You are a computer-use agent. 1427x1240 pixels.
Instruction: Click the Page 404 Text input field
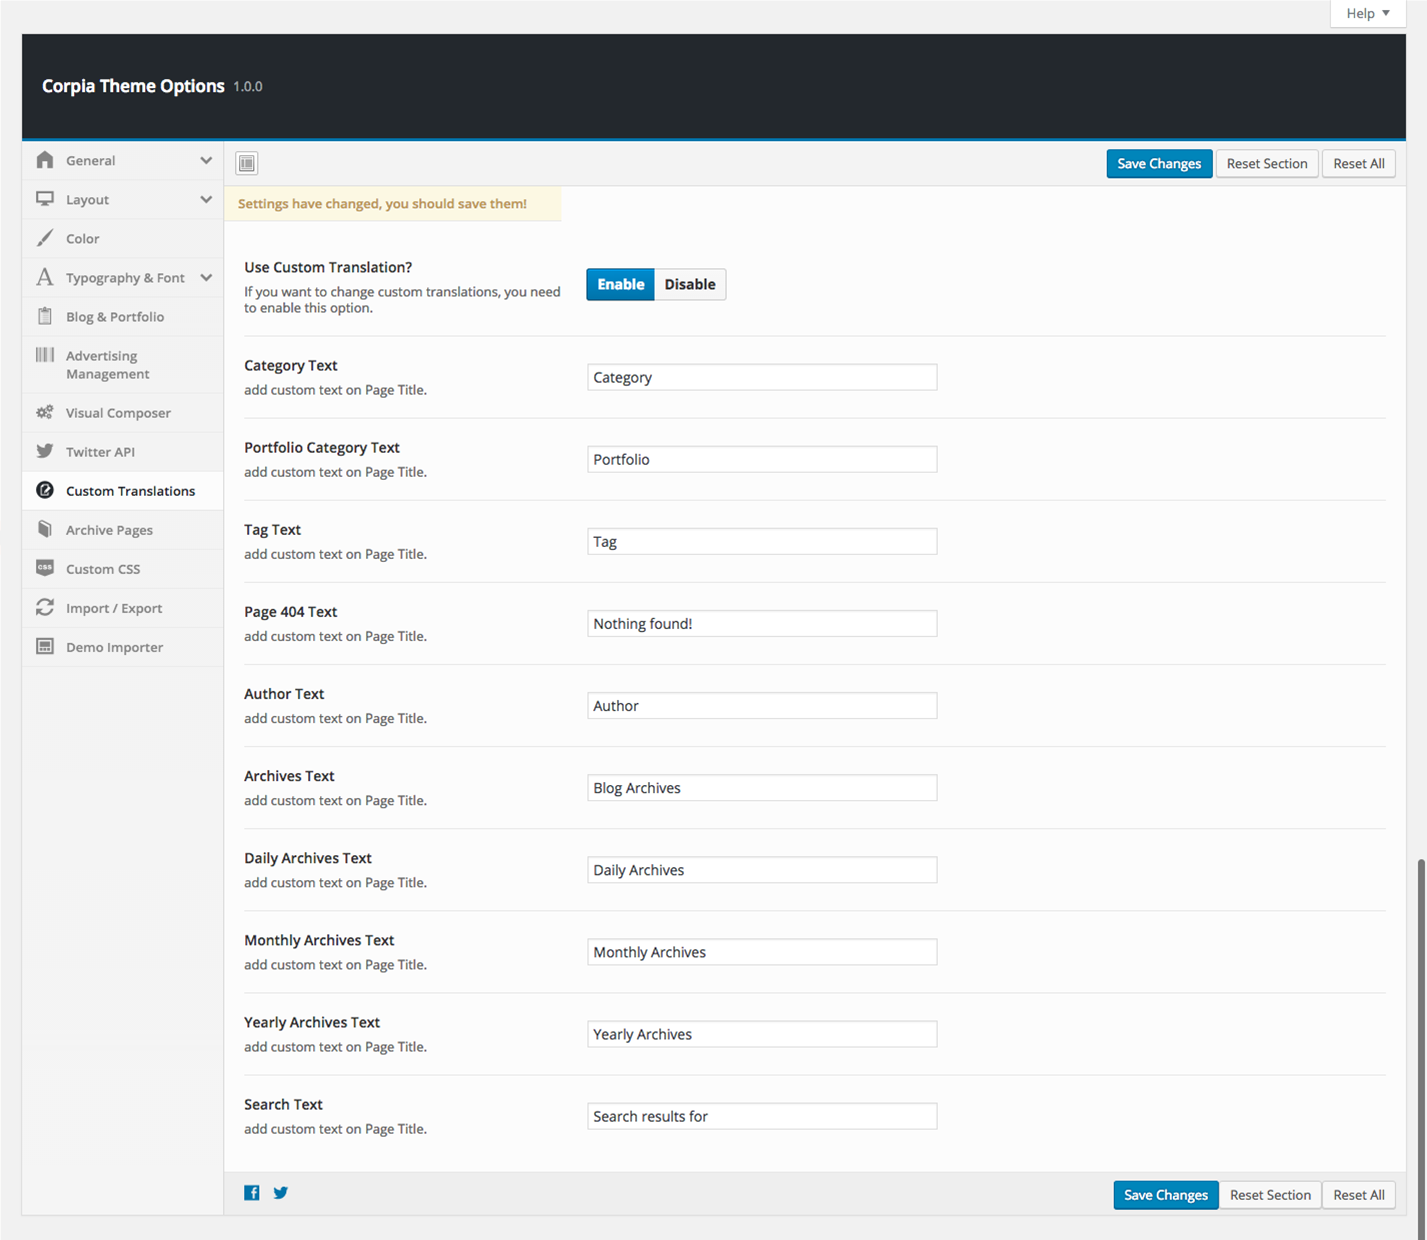(762, 624)
